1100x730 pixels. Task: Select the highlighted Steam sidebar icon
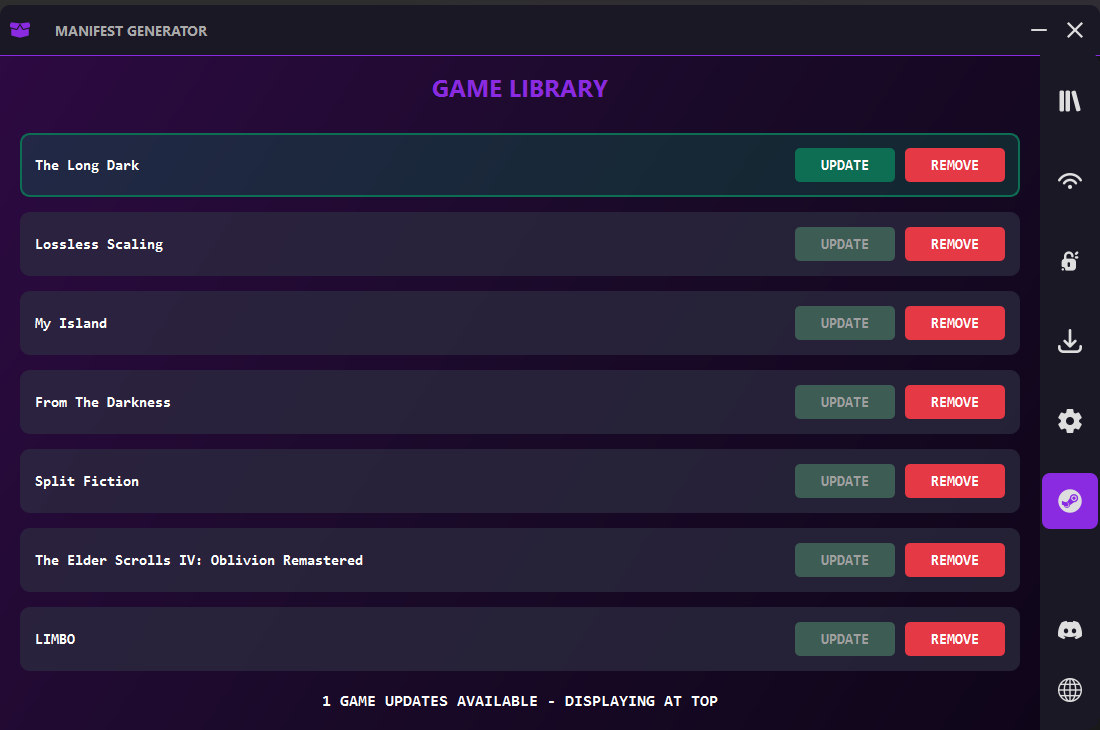(1069, 501)
